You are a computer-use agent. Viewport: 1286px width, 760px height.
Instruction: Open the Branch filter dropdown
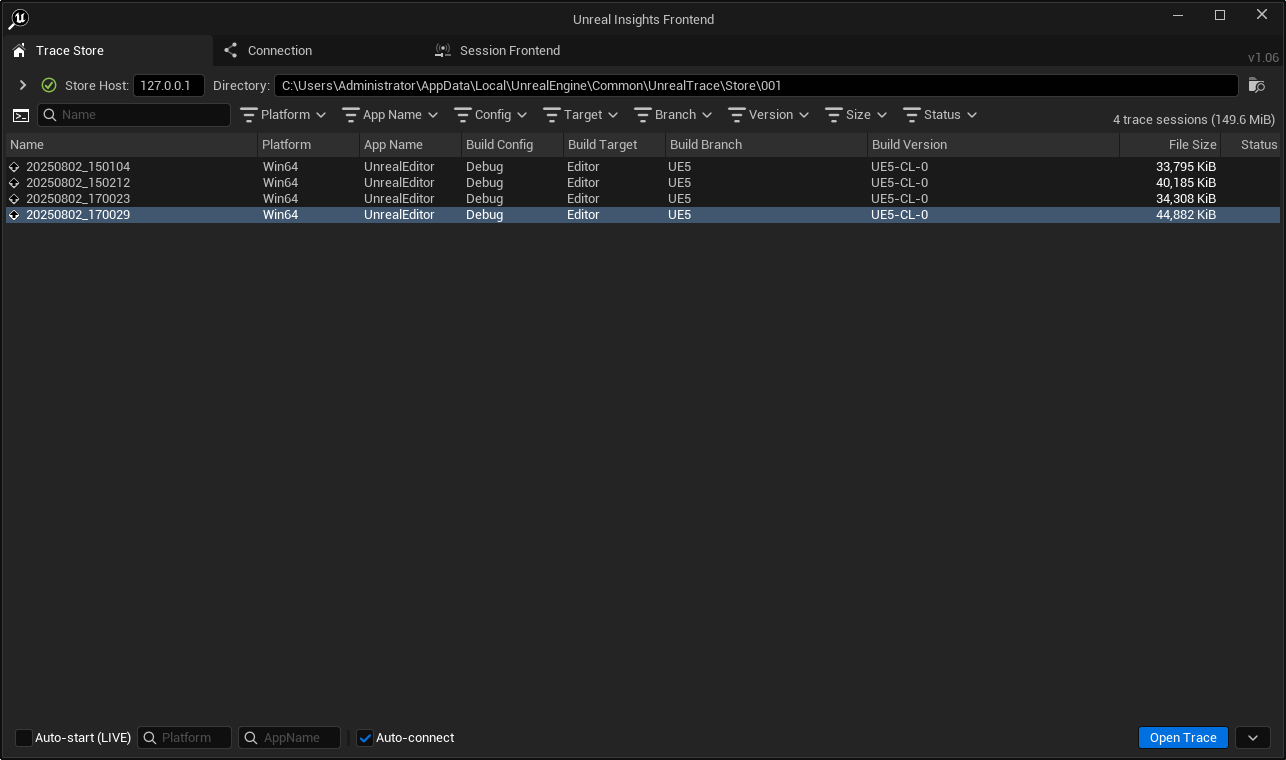[x=674, y=115]
